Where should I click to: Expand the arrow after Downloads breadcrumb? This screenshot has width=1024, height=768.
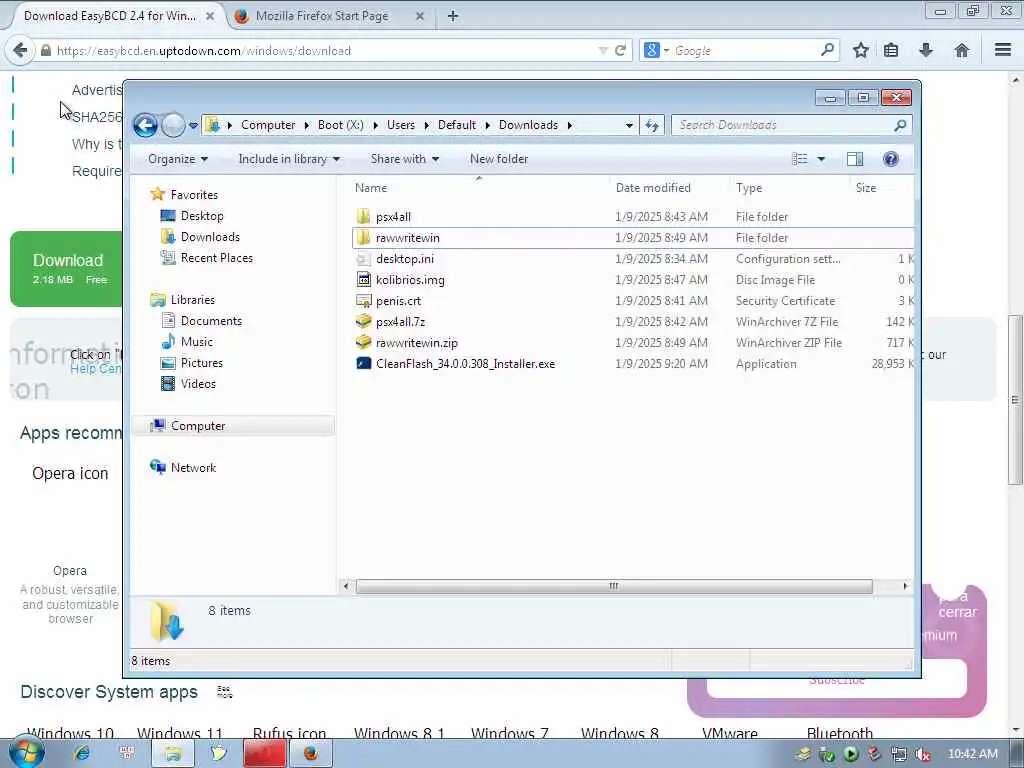point(570,125)
